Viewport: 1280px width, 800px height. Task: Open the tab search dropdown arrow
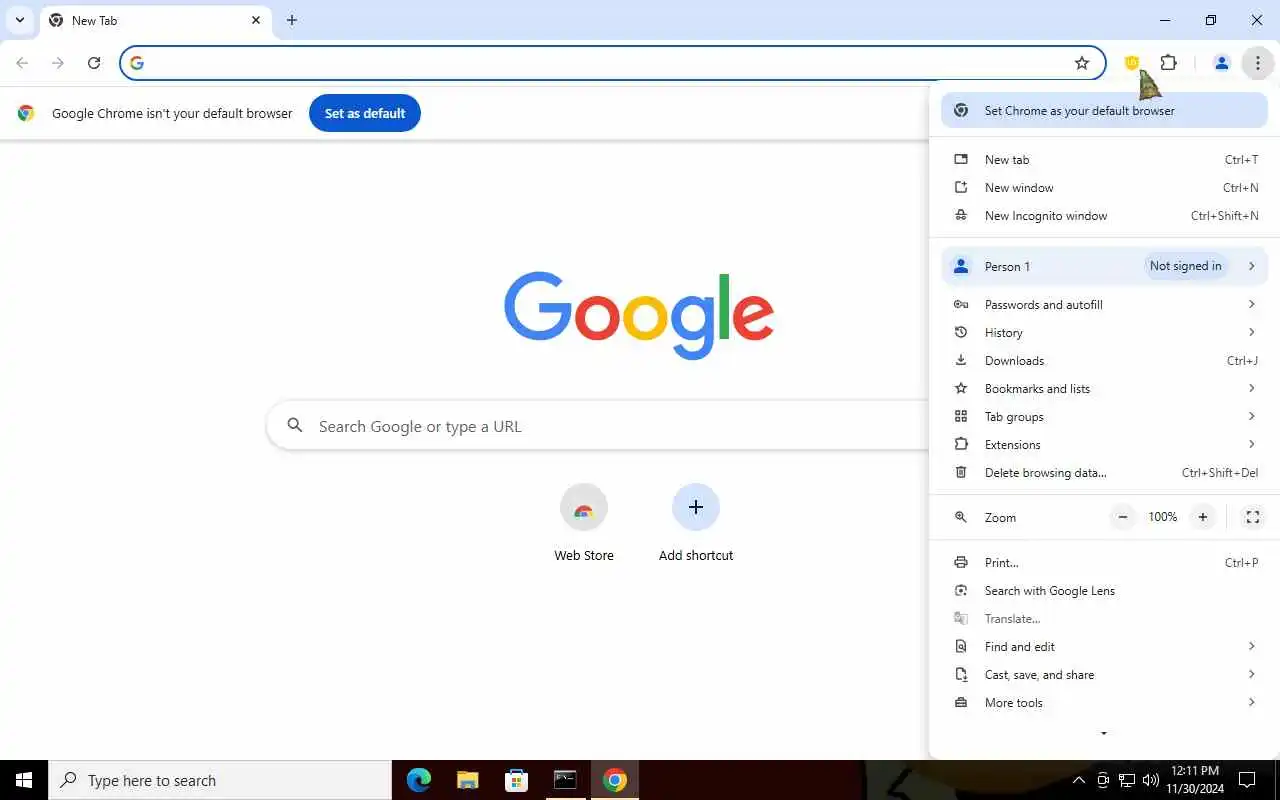click(x=19, y=20)
